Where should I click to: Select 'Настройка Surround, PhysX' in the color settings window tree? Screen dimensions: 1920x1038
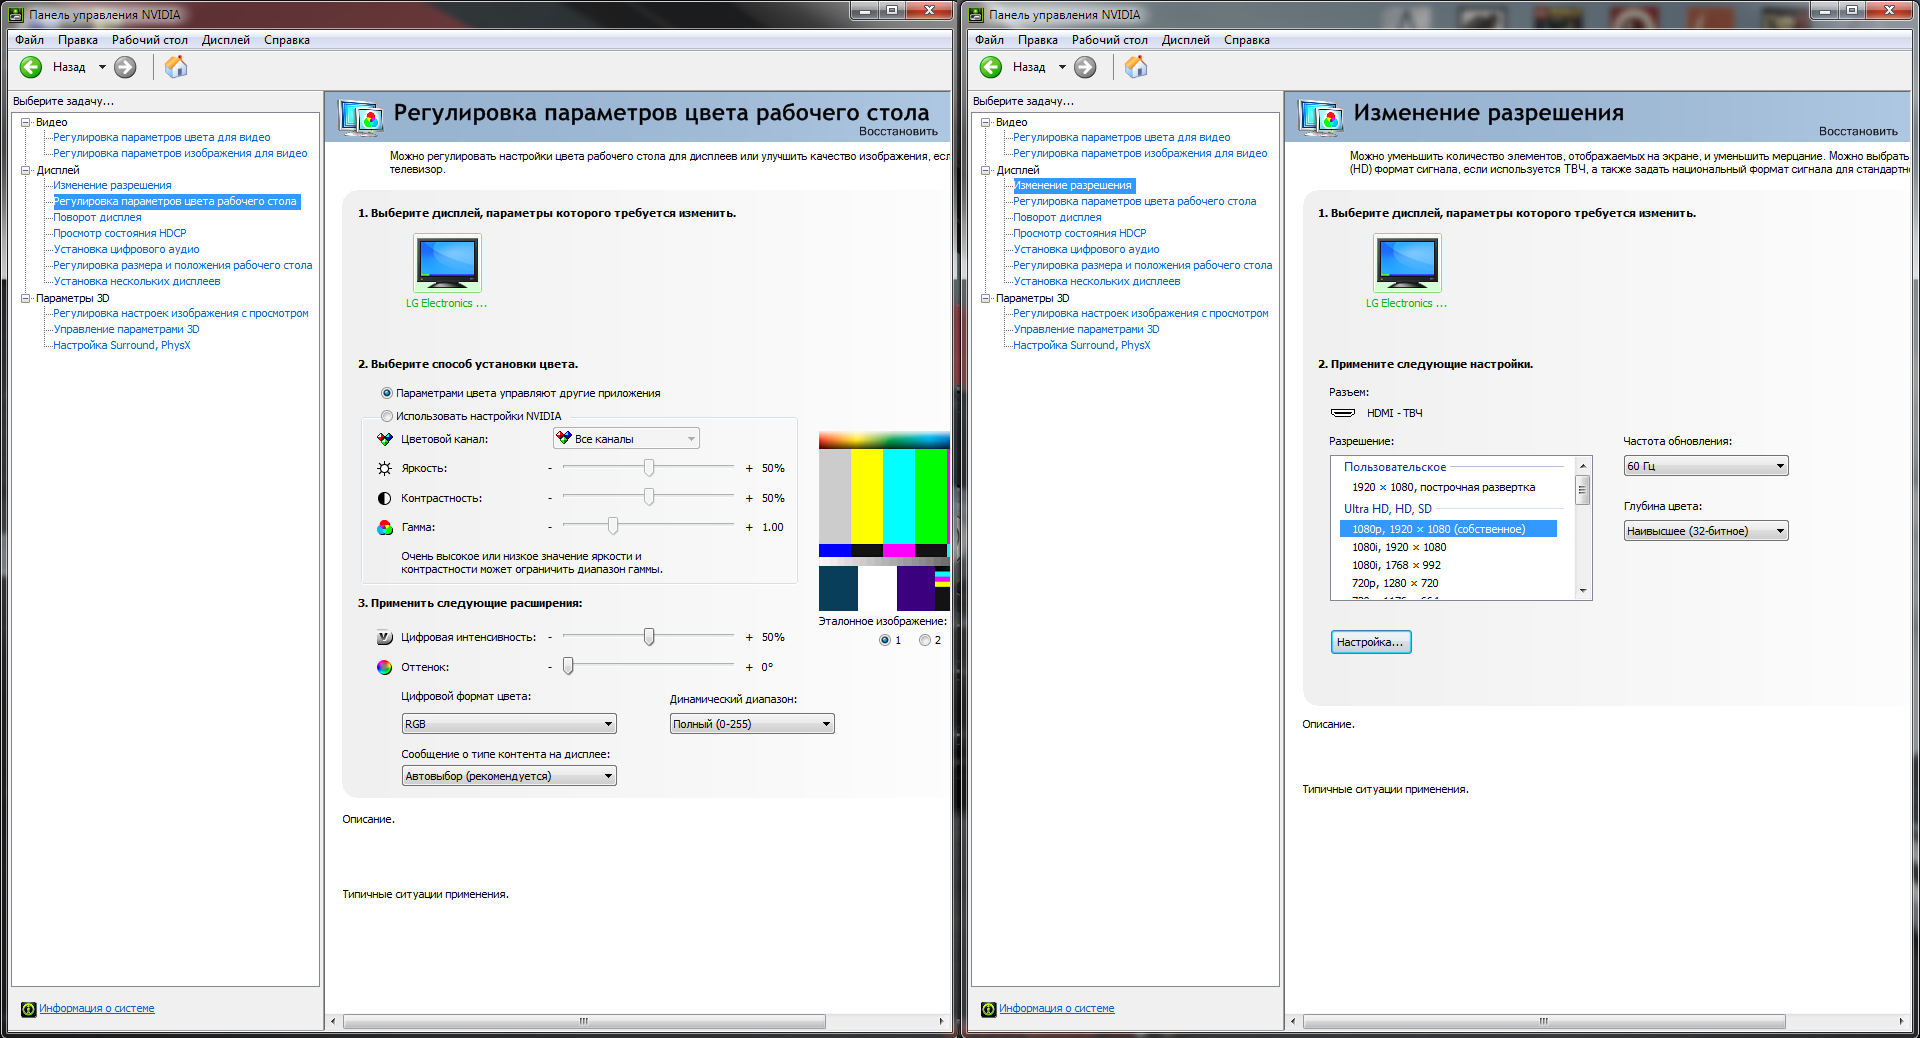(122, 345)
